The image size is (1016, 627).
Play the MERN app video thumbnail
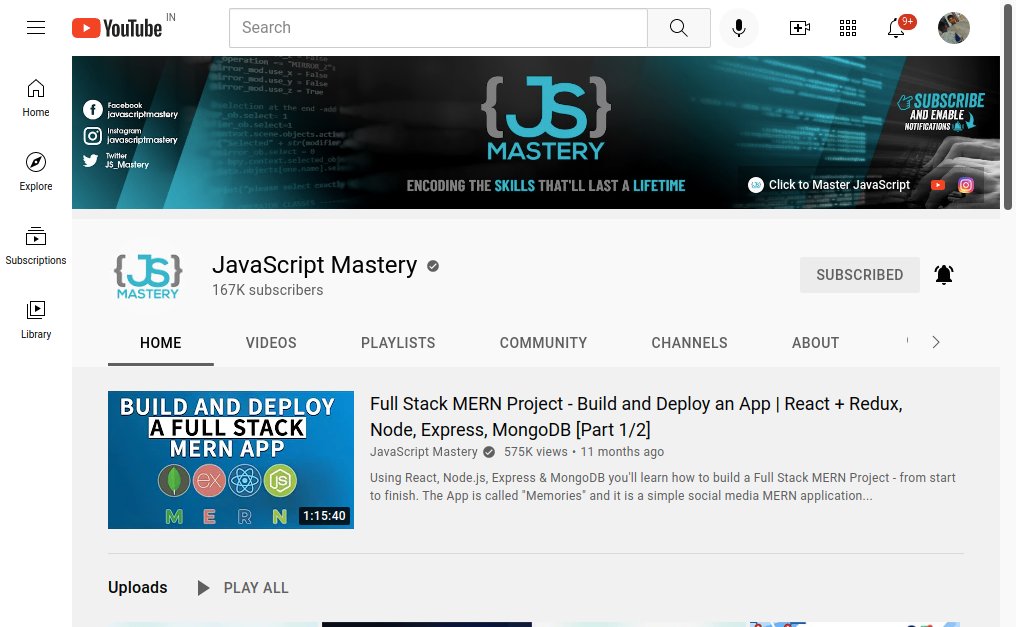[231, 460]
